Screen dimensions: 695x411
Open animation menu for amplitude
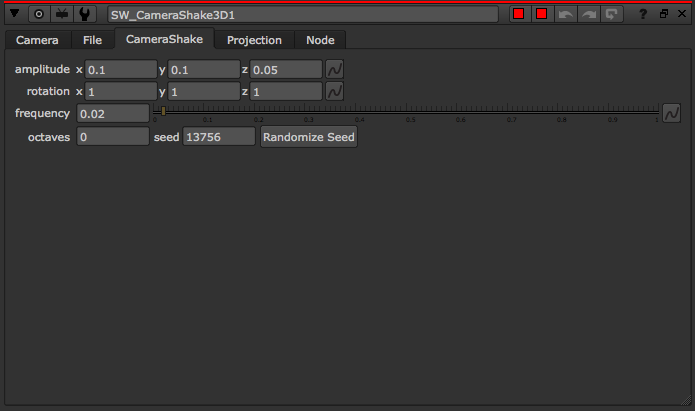(x=336, y=70)
